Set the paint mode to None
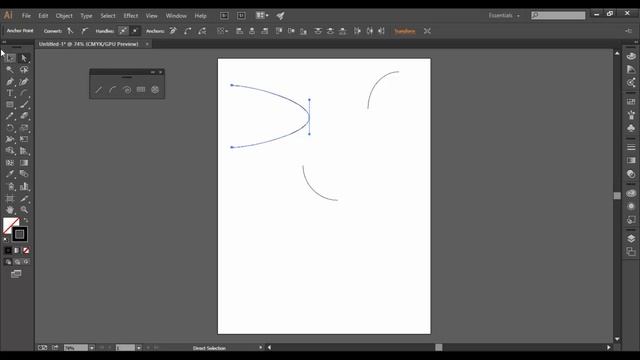640x360 pixels. pos(26,250)
